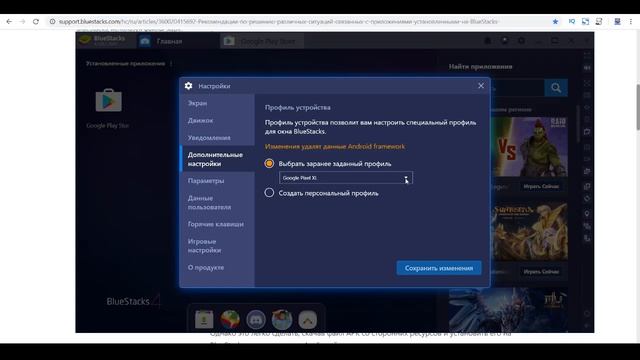Open options next to Установленные приложения

pos(171,64)
